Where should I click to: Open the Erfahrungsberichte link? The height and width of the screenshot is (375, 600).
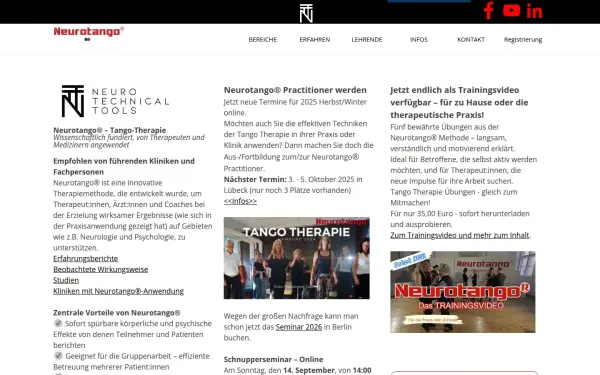tap(85, 259)
